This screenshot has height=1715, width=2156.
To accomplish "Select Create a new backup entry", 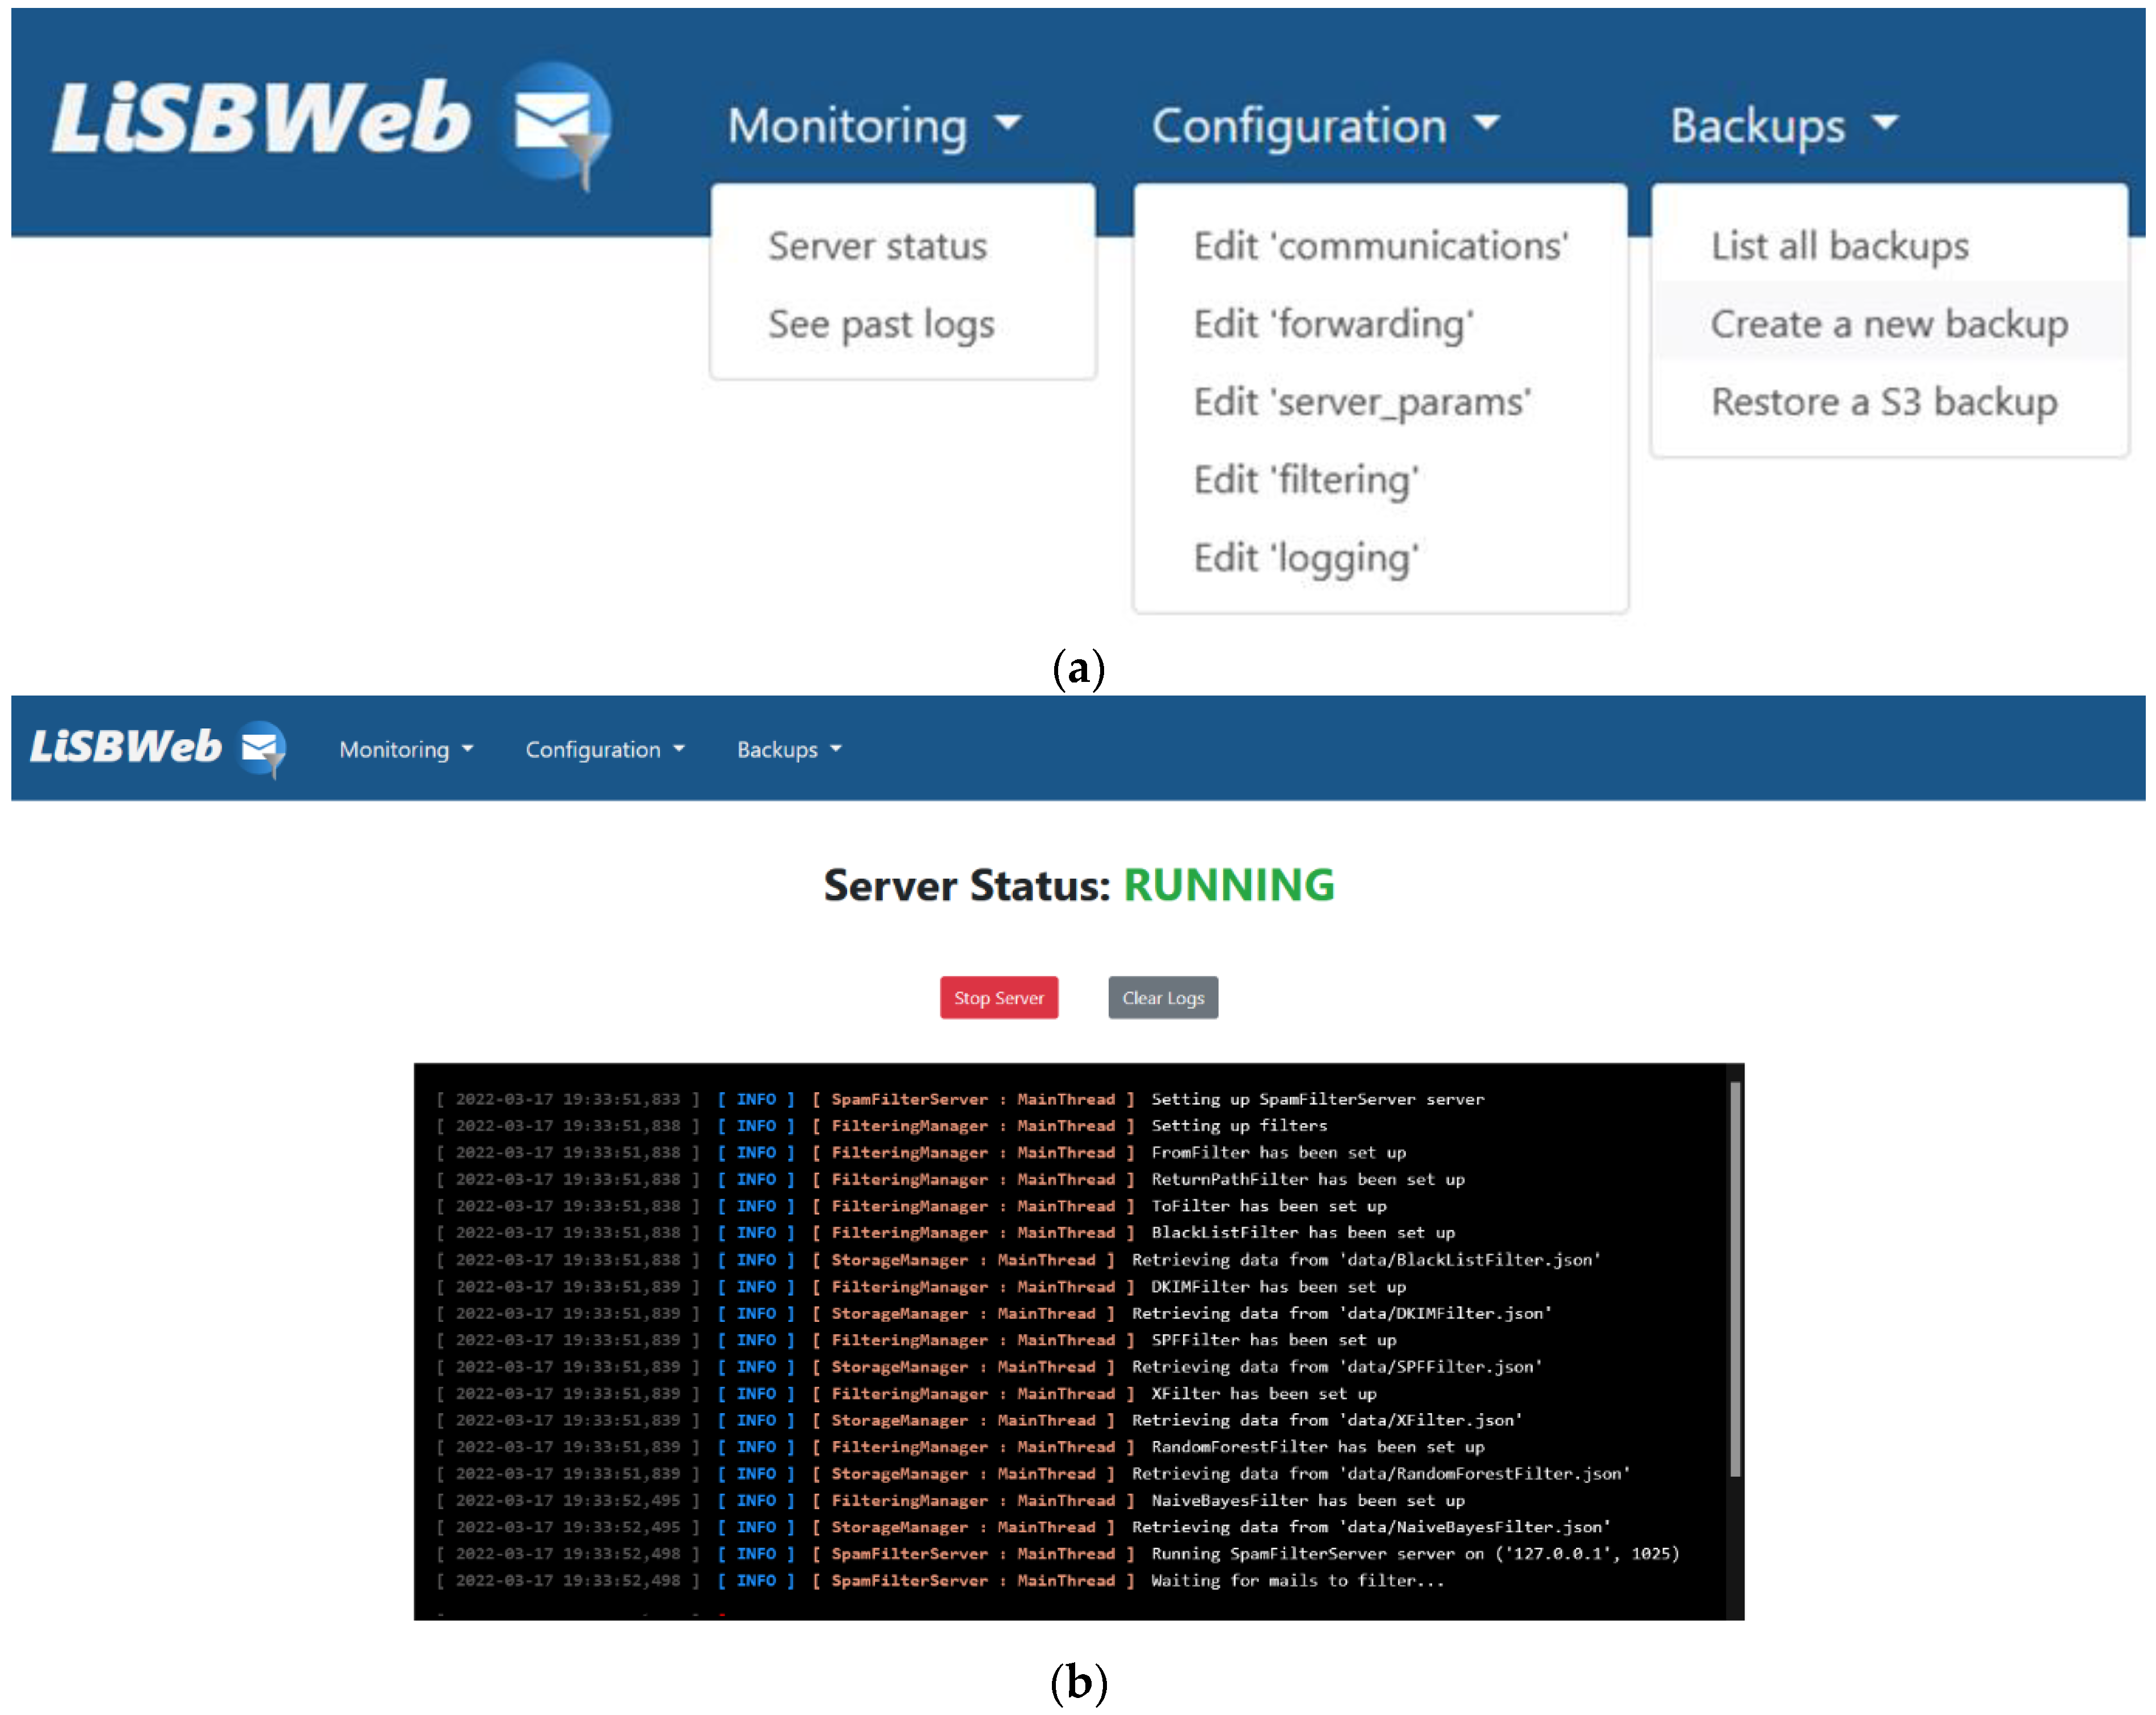I will [x=1888, y=324].
